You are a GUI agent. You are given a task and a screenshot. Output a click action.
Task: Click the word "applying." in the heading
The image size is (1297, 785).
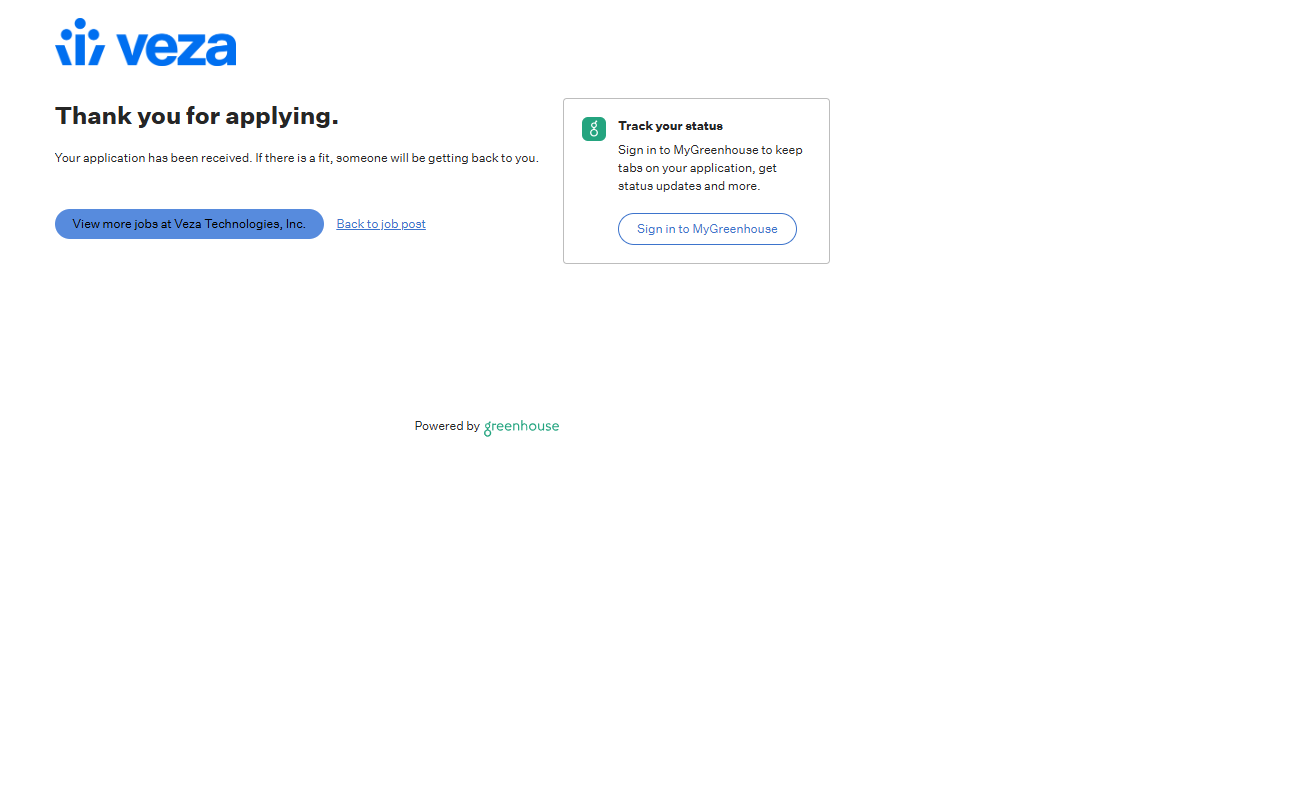tap(282, 117)
